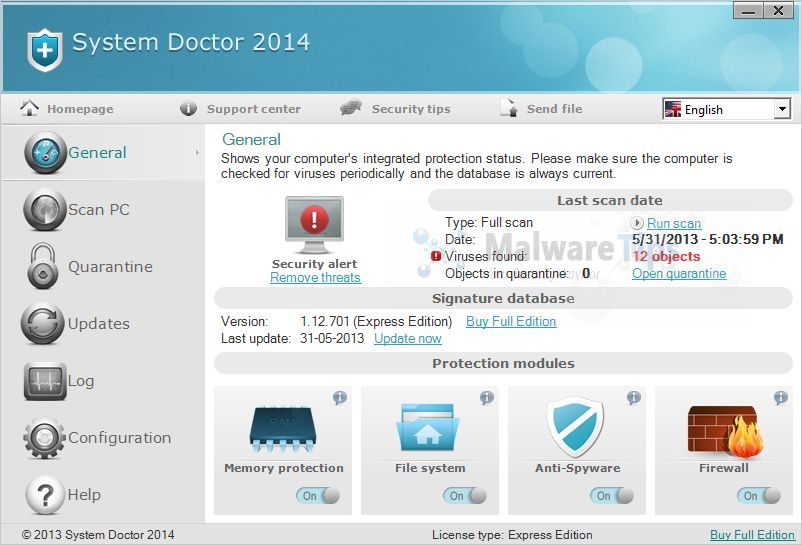Image resolution: width=802 pixels, height=545 pixels.
Task: Open info for Firewall module
Action: tap(781, 397)
